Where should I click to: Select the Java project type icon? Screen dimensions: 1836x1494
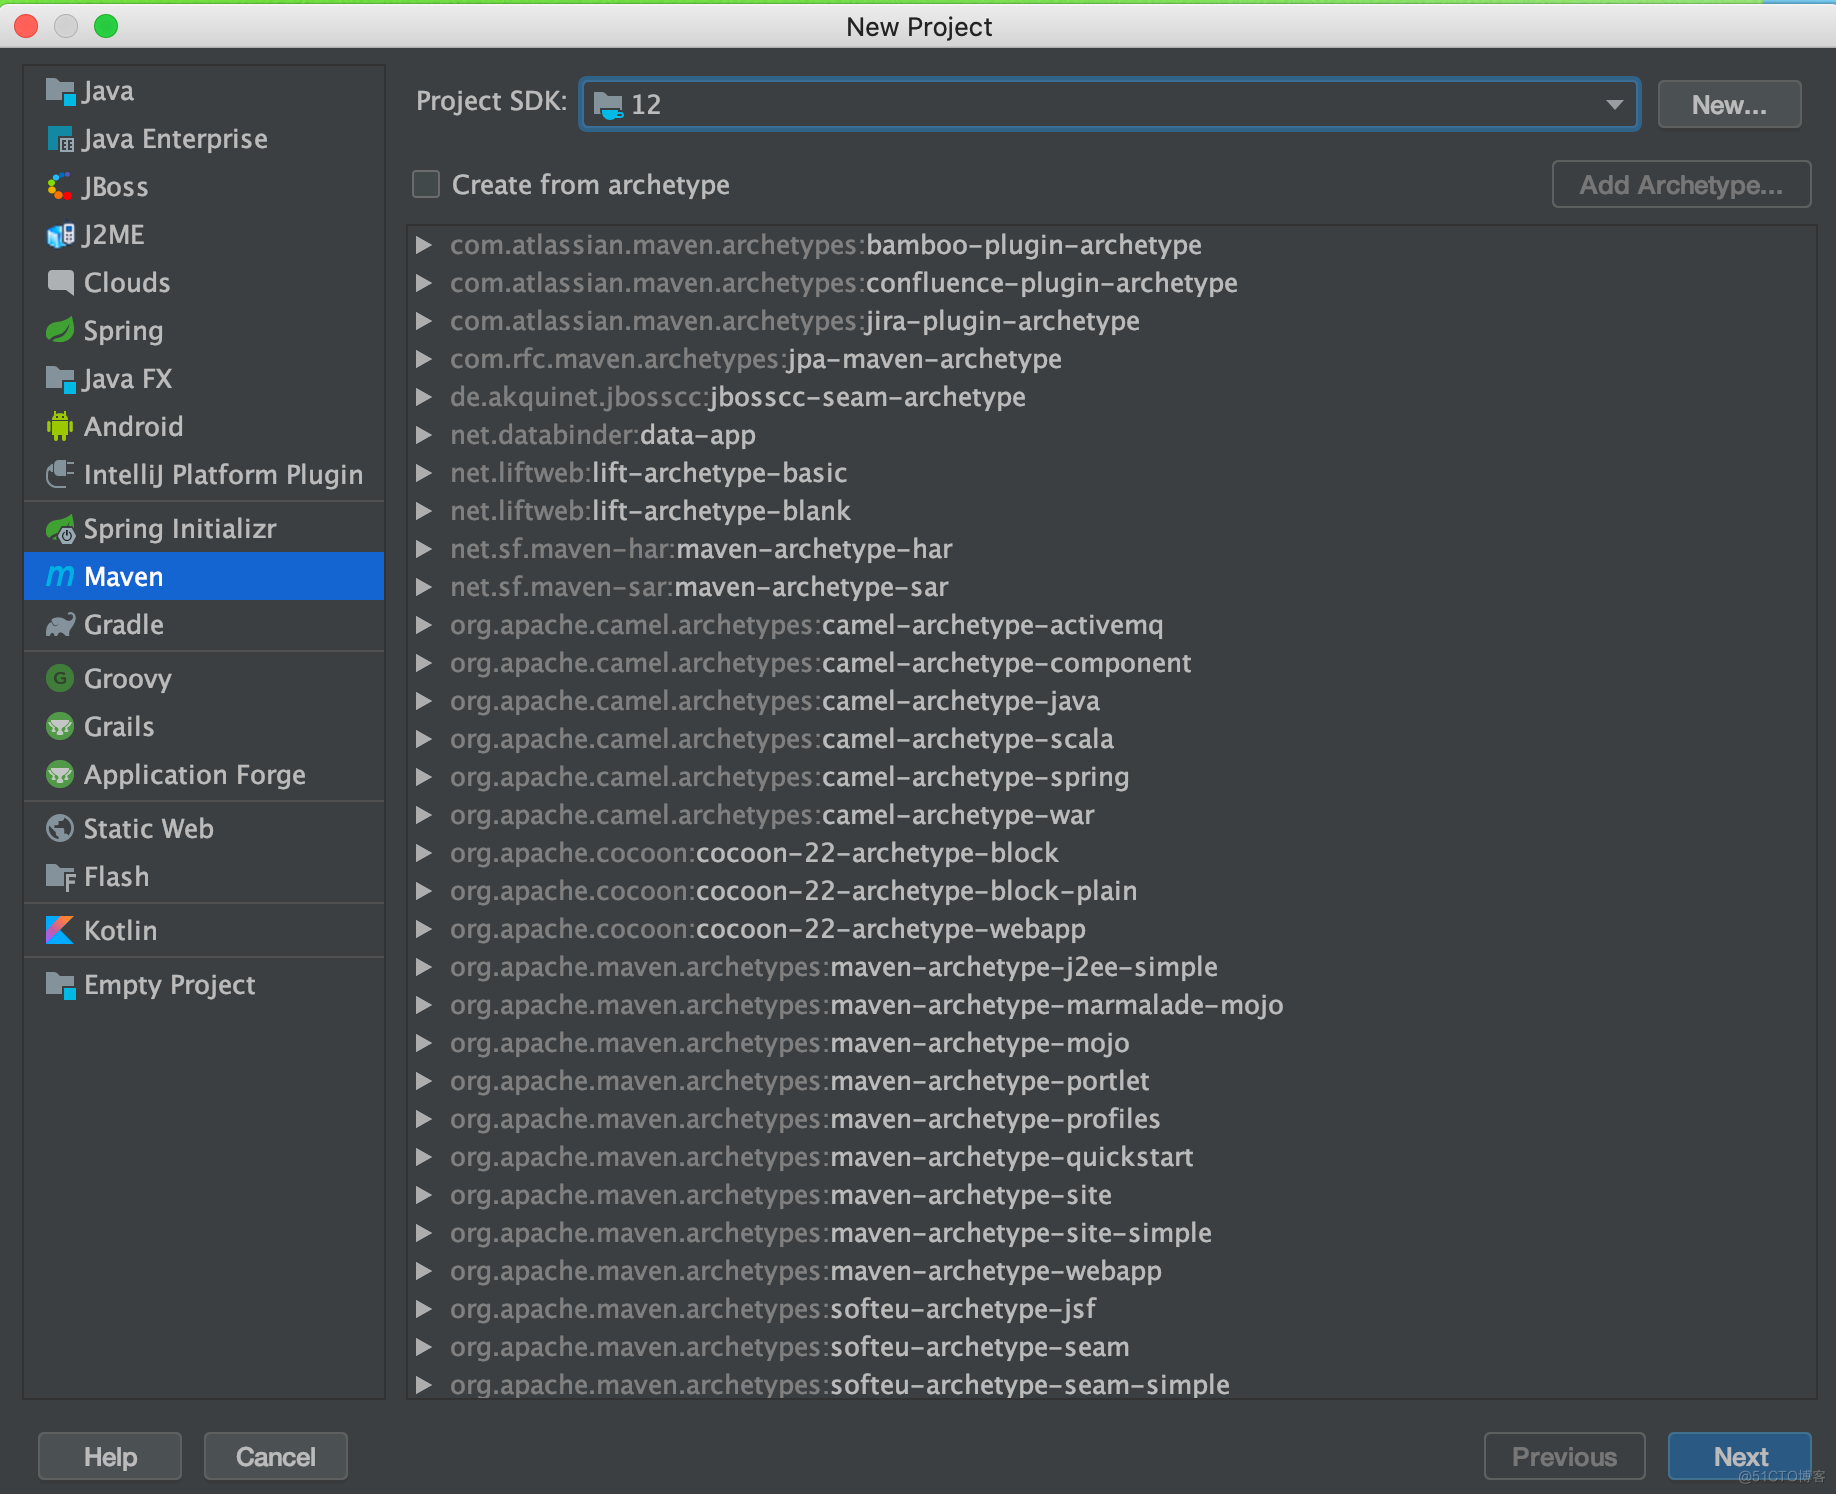60,91
